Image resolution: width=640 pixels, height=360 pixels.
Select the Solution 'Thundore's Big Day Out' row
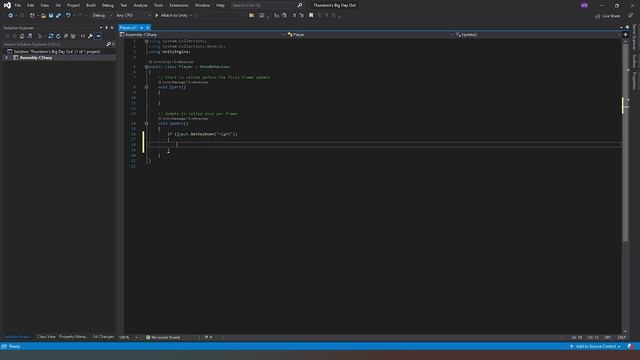click(58, 51)
